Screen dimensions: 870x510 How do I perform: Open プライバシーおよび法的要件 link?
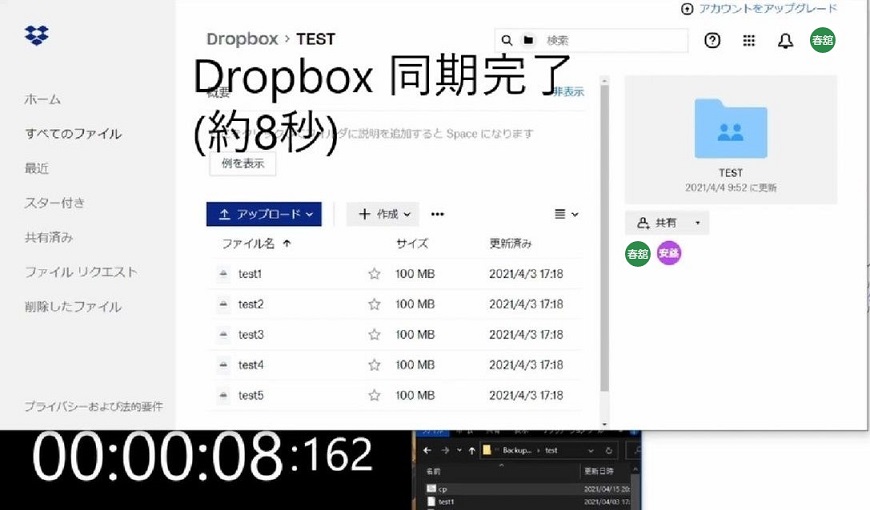pyautogui.click(x=94, y=407)
